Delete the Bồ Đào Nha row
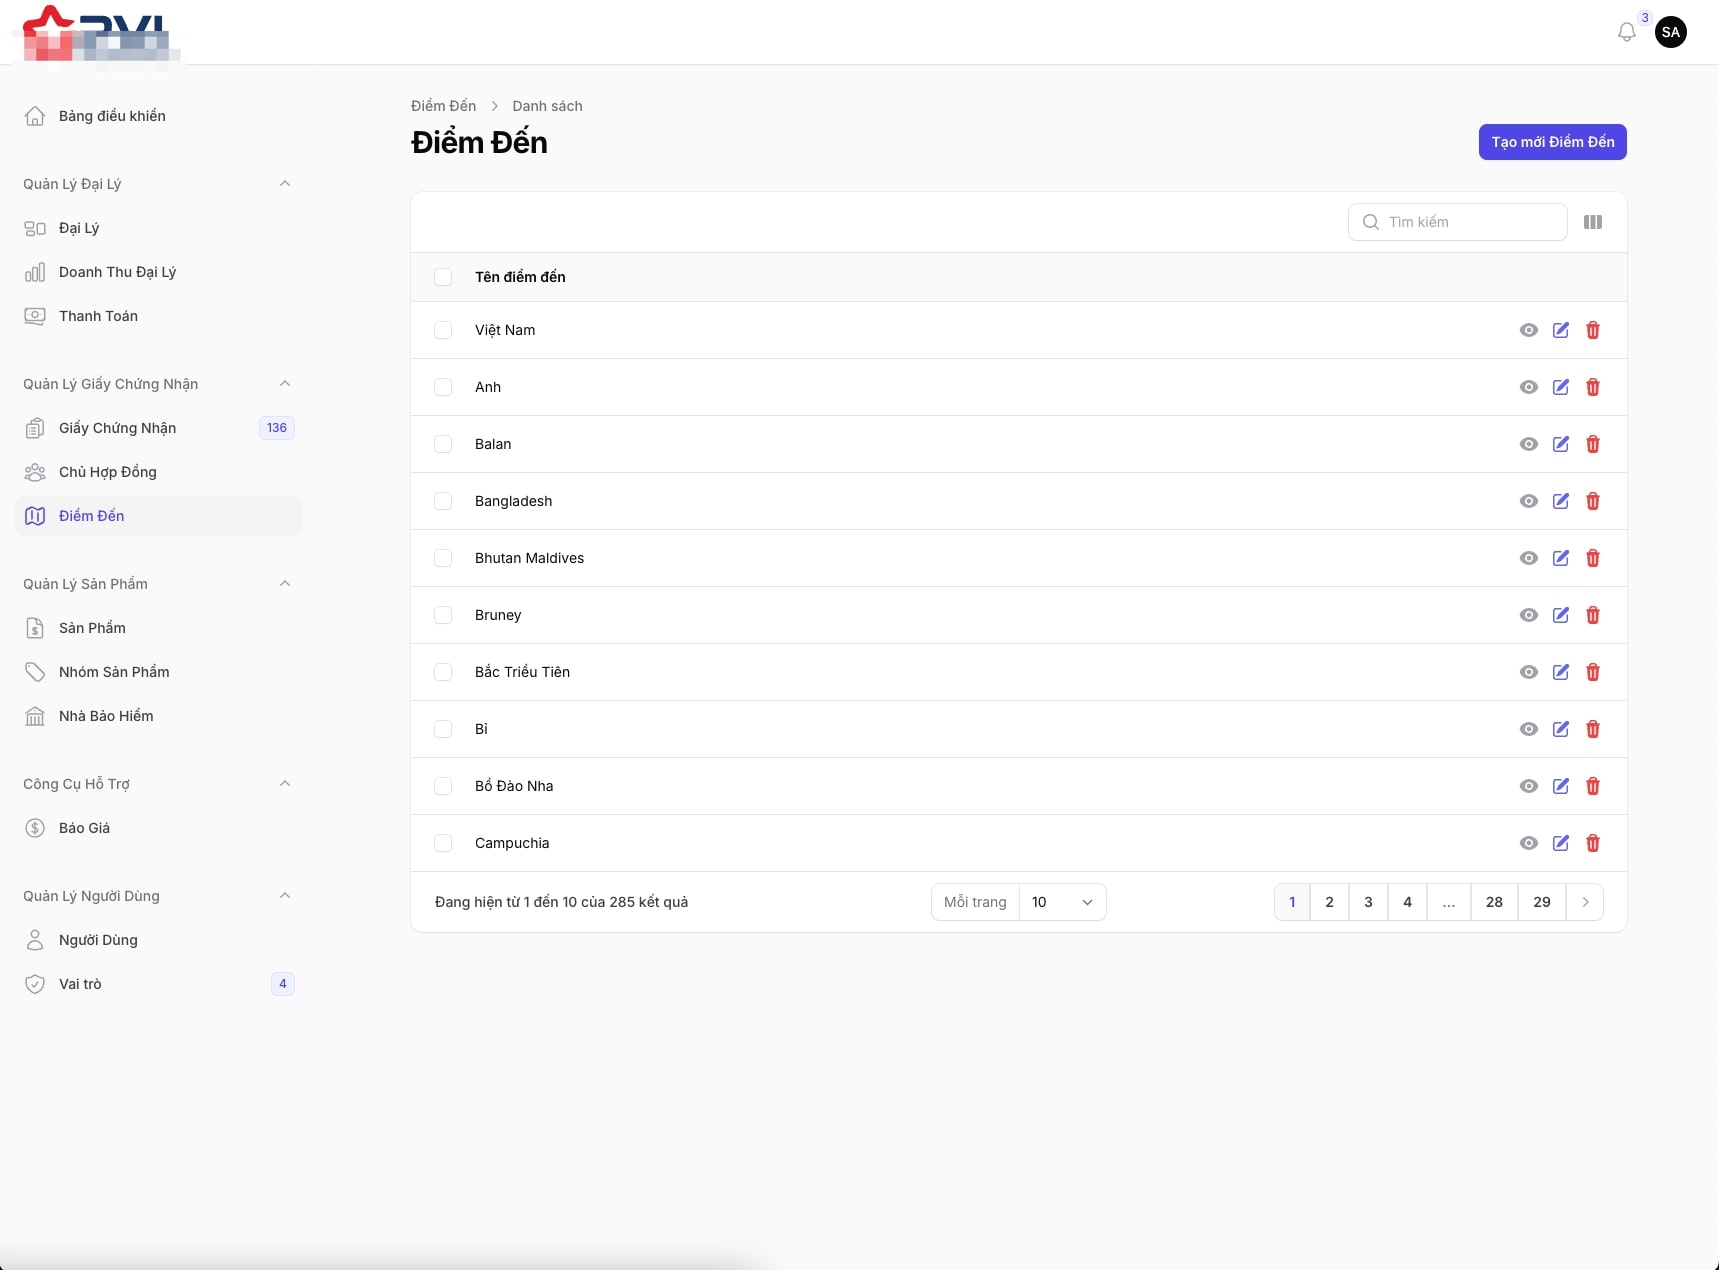This screenshot has width=1719, height=1270. (1593, 786)
